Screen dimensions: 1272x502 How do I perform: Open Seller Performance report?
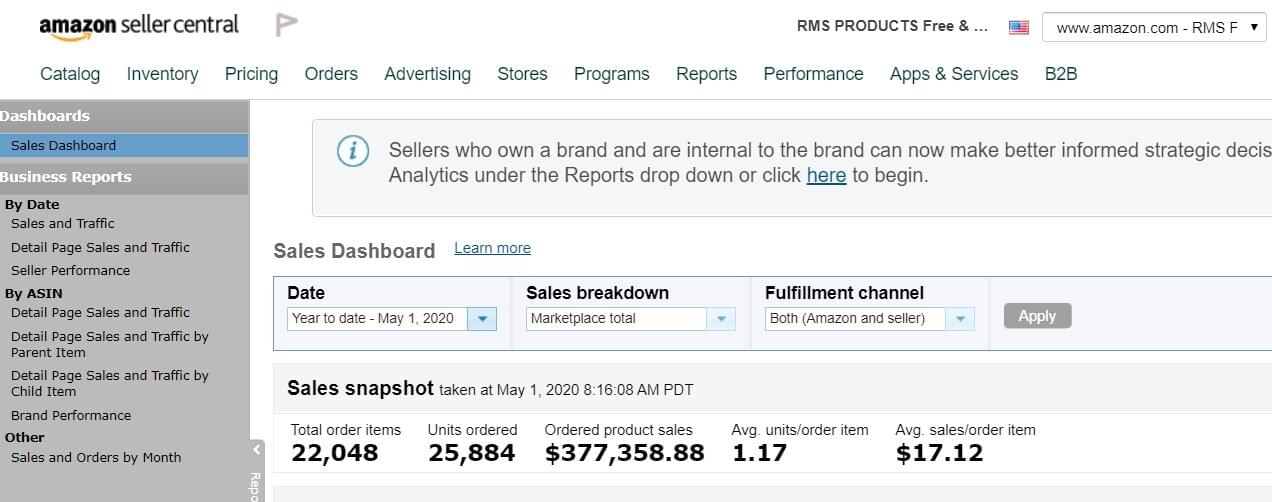(x=70, y=271)
